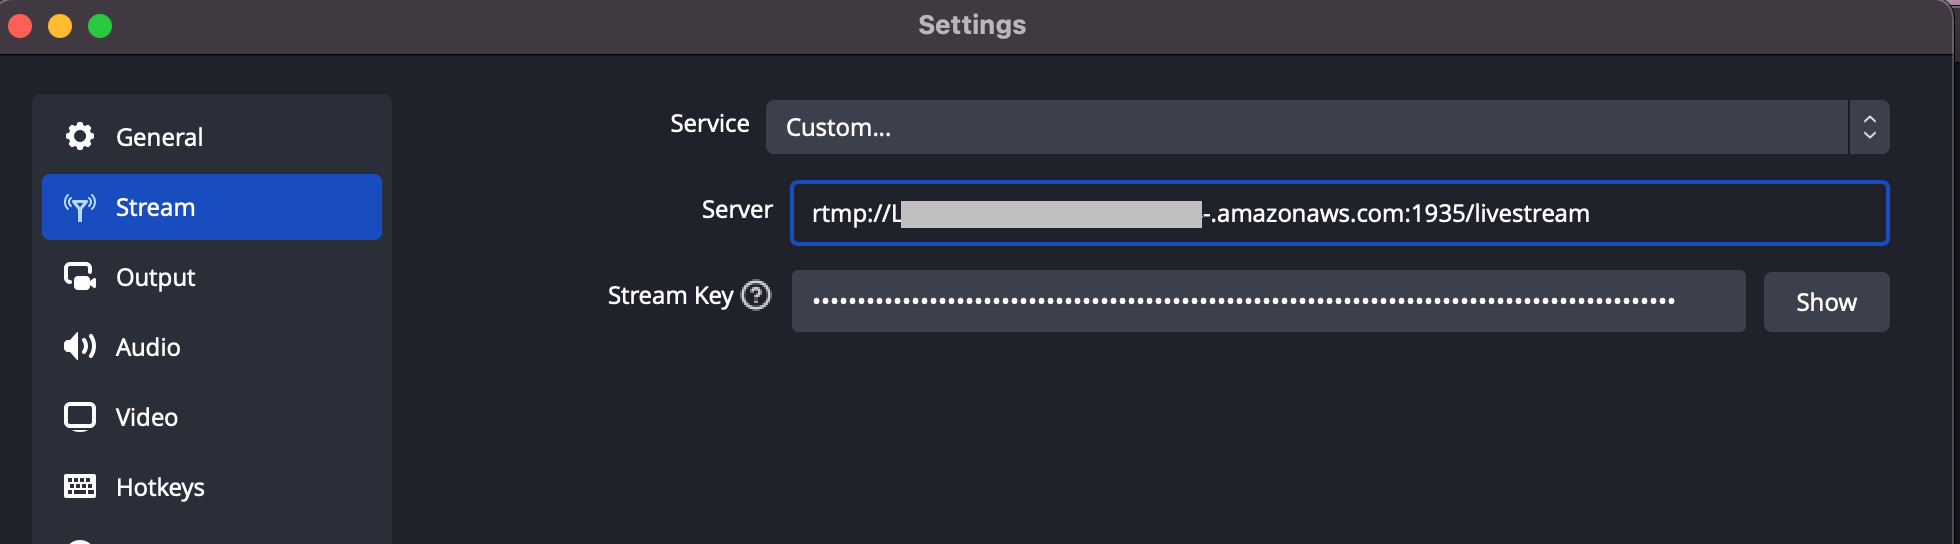
Task: Show the hidden stream key
Action: (x=1826, y=302)
